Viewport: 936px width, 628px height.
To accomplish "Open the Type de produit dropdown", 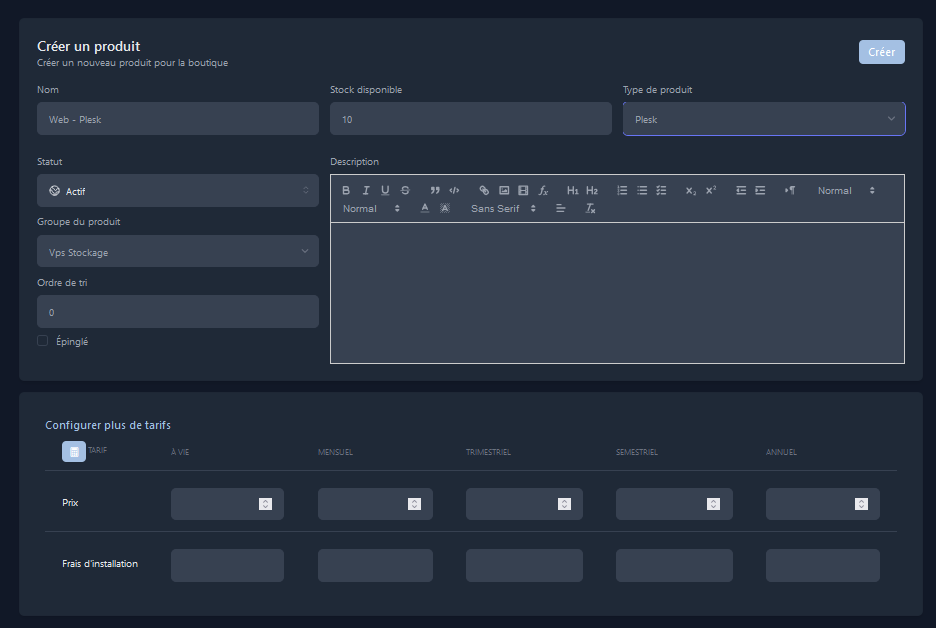I will coord(763,119).
